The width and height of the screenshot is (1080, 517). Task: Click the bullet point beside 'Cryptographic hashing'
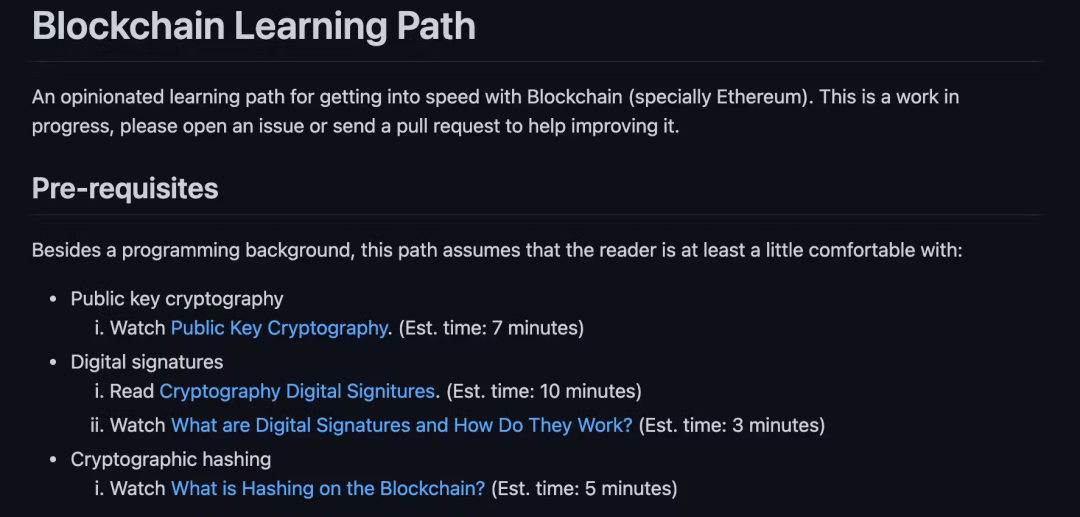[x=54, y=461]
